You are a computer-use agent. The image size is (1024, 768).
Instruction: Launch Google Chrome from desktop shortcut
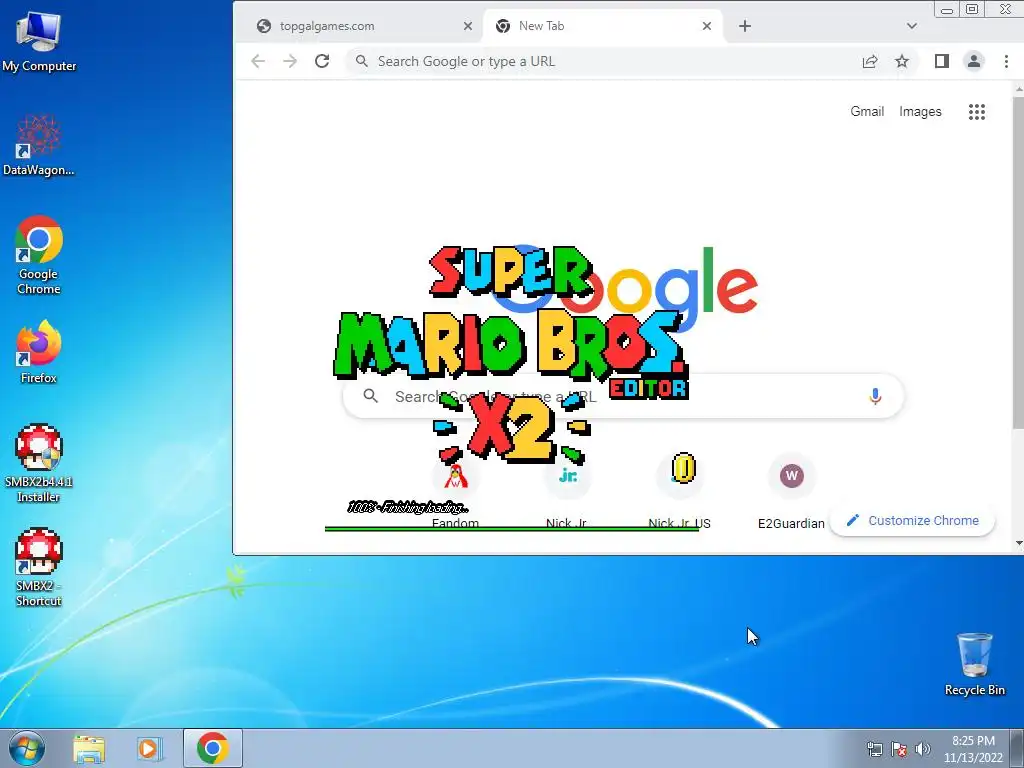pyautogui.click(x=39, y=255)
